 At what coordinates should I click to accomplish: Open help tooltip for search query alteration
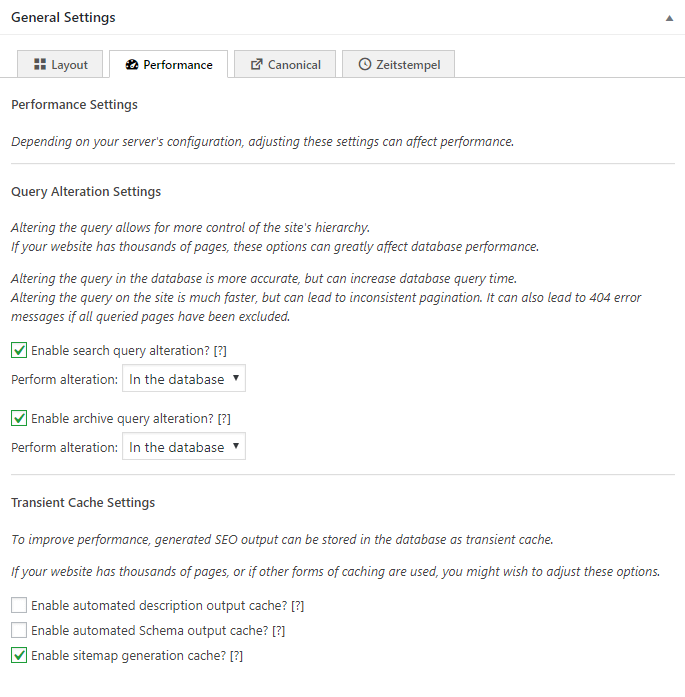(220, 351)
